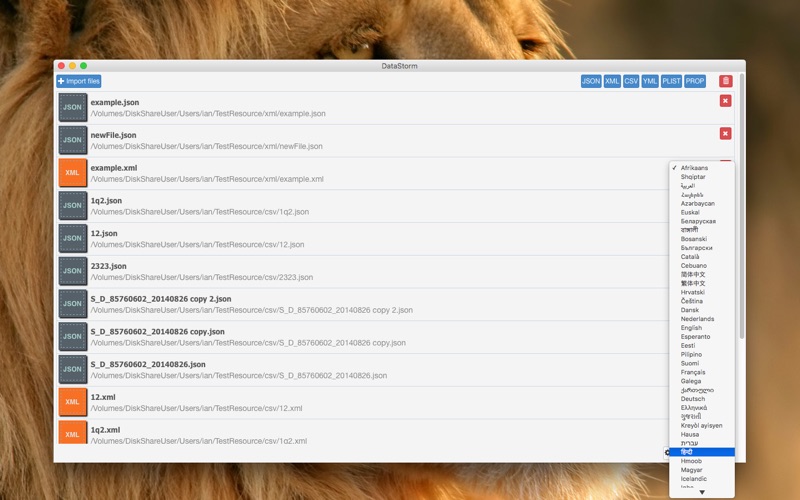Choose Icelandic in language menu
Screen dimensions: 800x500
[x=702, y=479]
